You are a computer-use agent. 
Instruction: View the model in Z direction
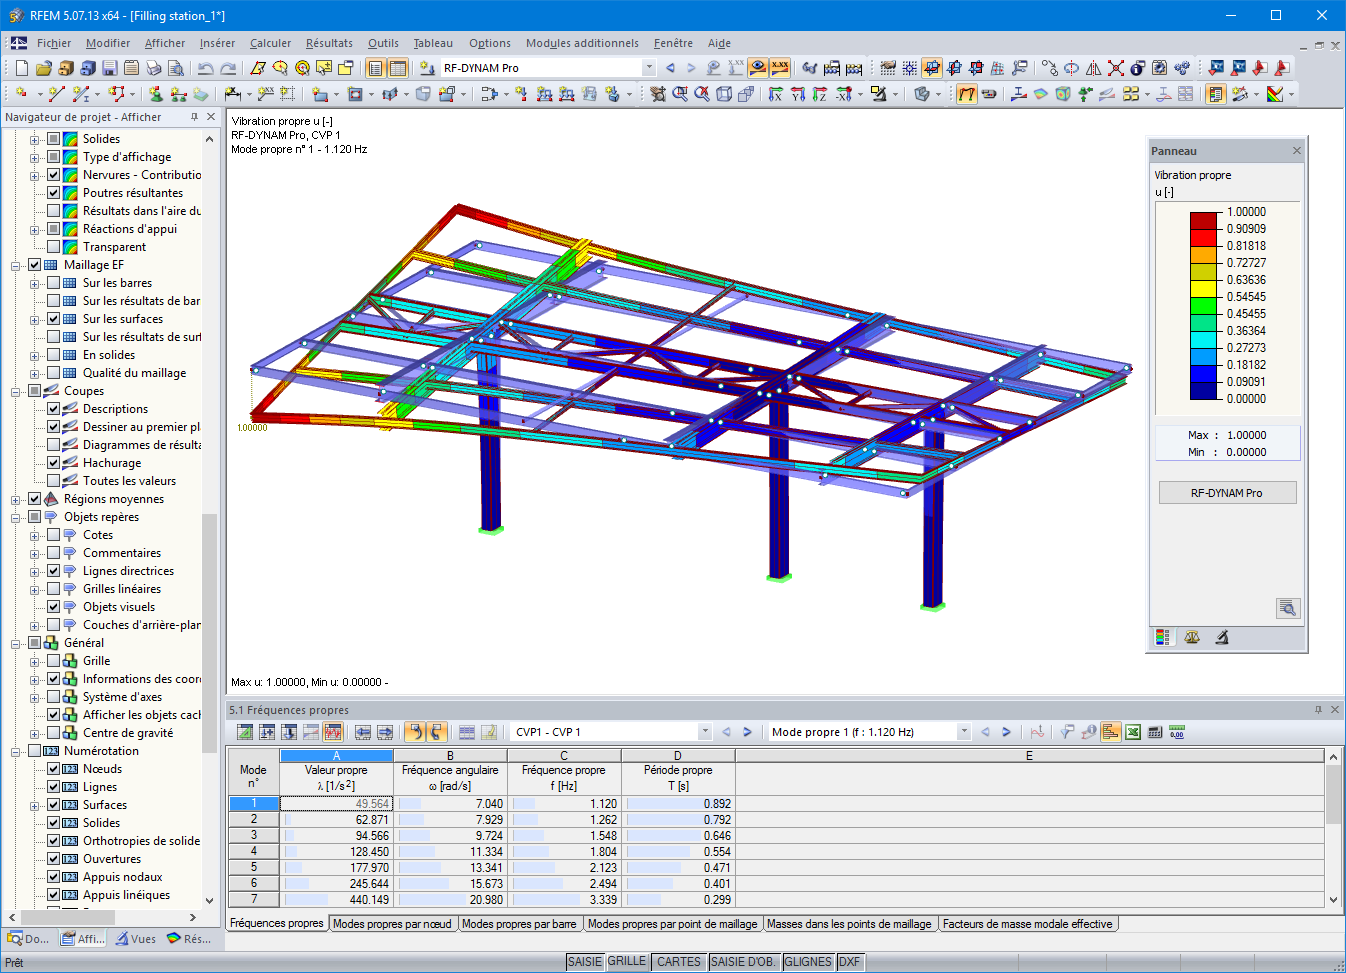click(820, 94)
